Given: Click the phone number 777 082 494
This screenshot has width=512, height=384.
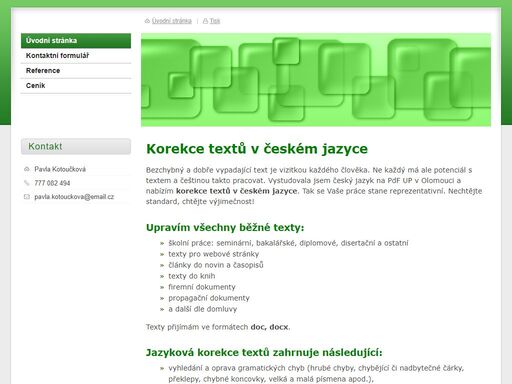Looking at the screenshot, I should coord(52,183).
